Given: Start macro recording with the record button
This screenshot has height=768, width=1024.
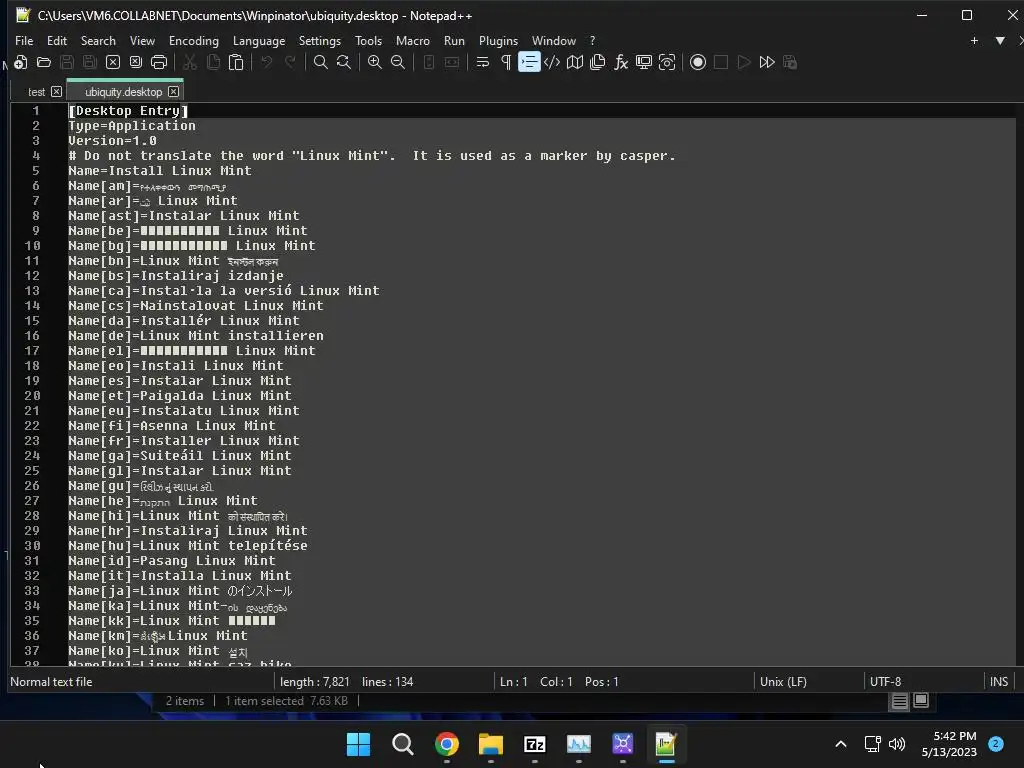Looking at the screenshot, I should coord(697,62).
